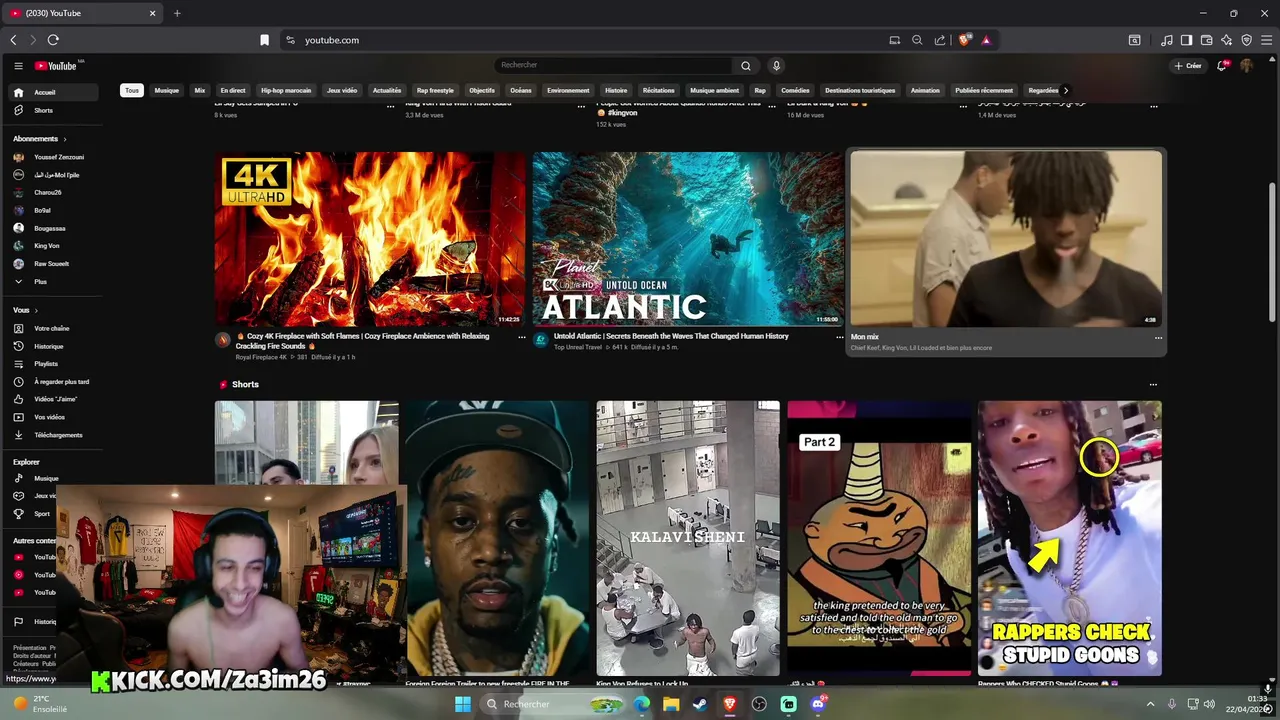Click the YouTube search field
Screen dimensions: 1280x720
[614, 65]
